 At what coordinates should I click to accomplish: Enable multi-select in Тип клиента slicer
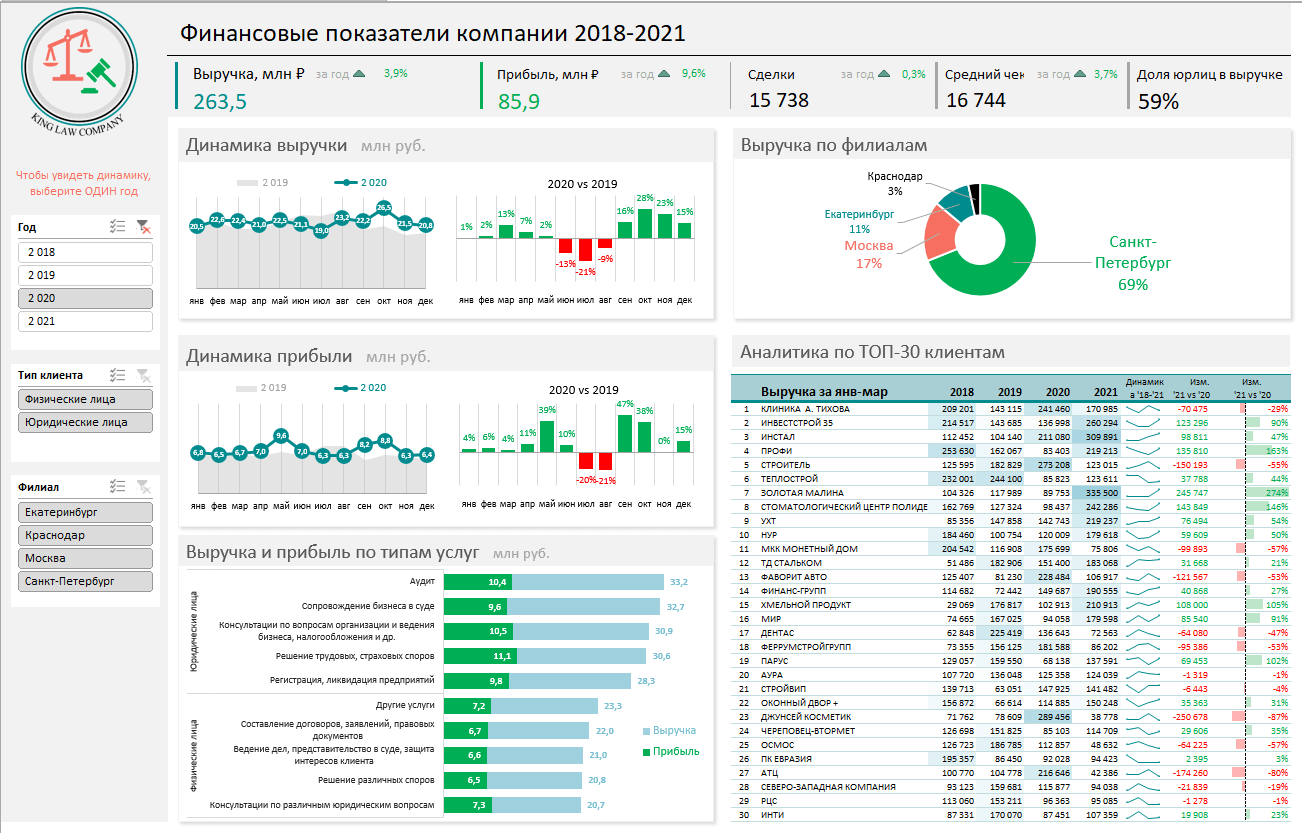point(118,375)
